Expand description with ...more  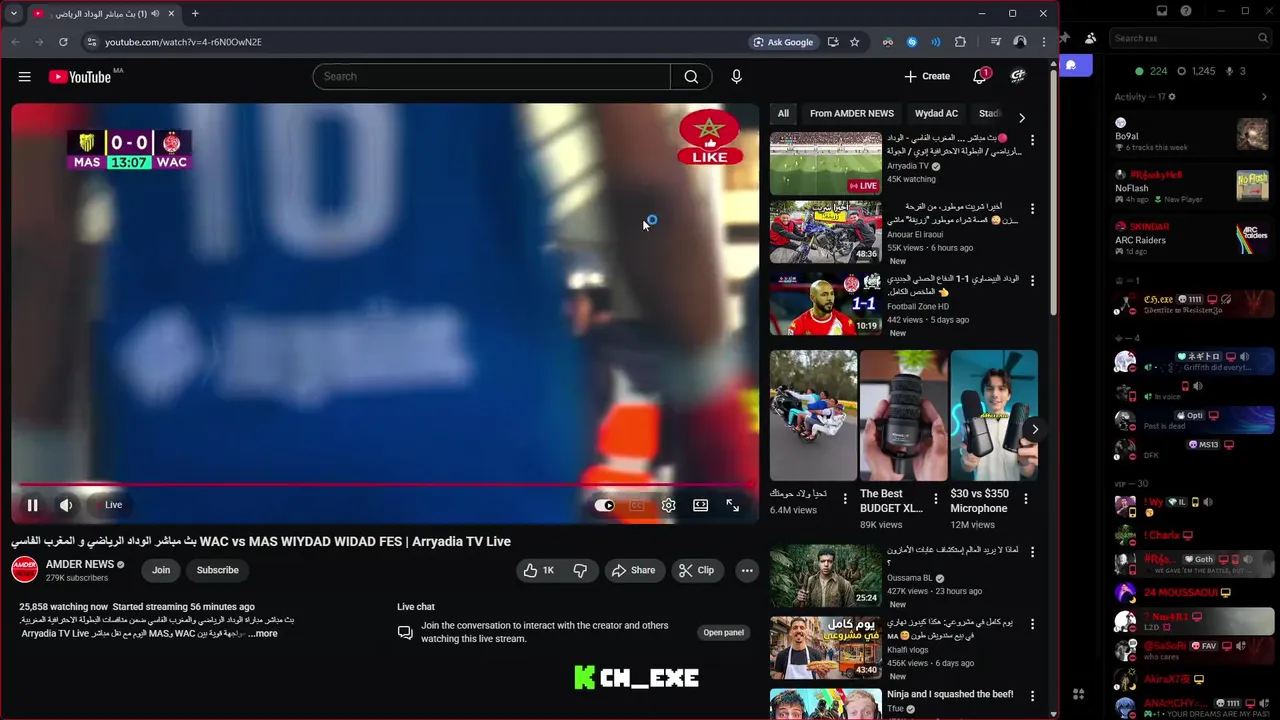pyautogui.click(x=262, y=633)
